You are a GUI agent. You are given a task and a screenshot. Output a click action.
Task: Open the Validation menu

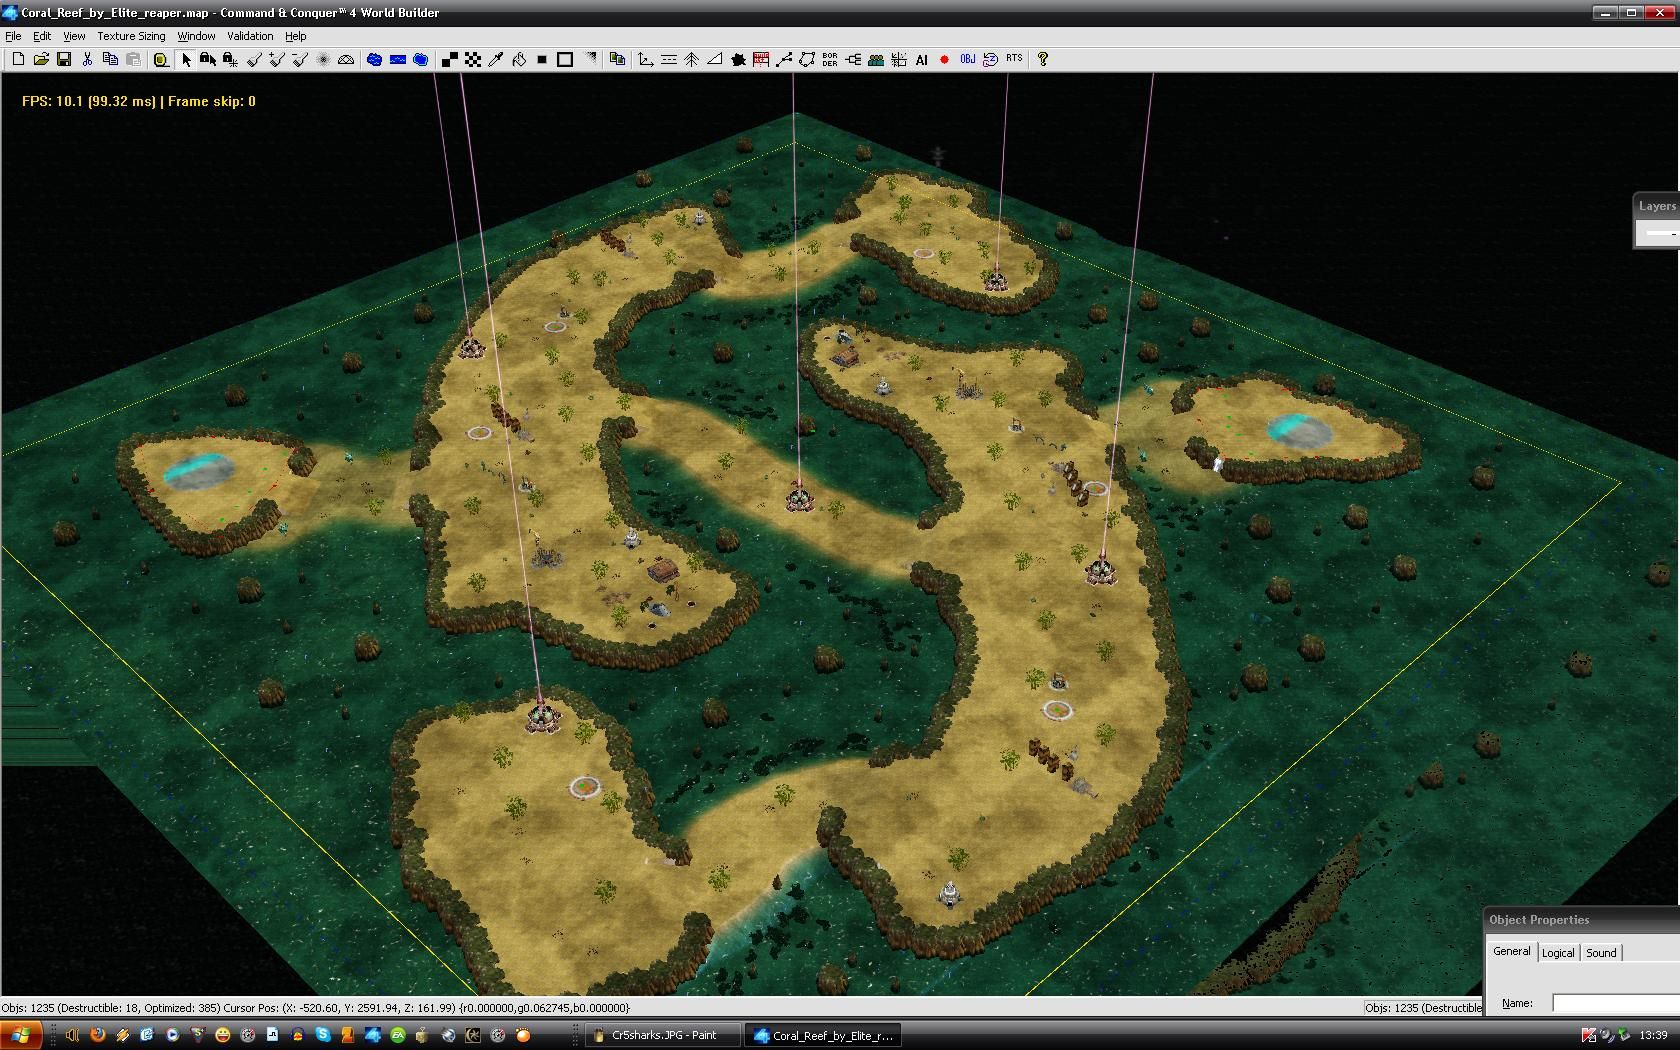click(250, 36)
